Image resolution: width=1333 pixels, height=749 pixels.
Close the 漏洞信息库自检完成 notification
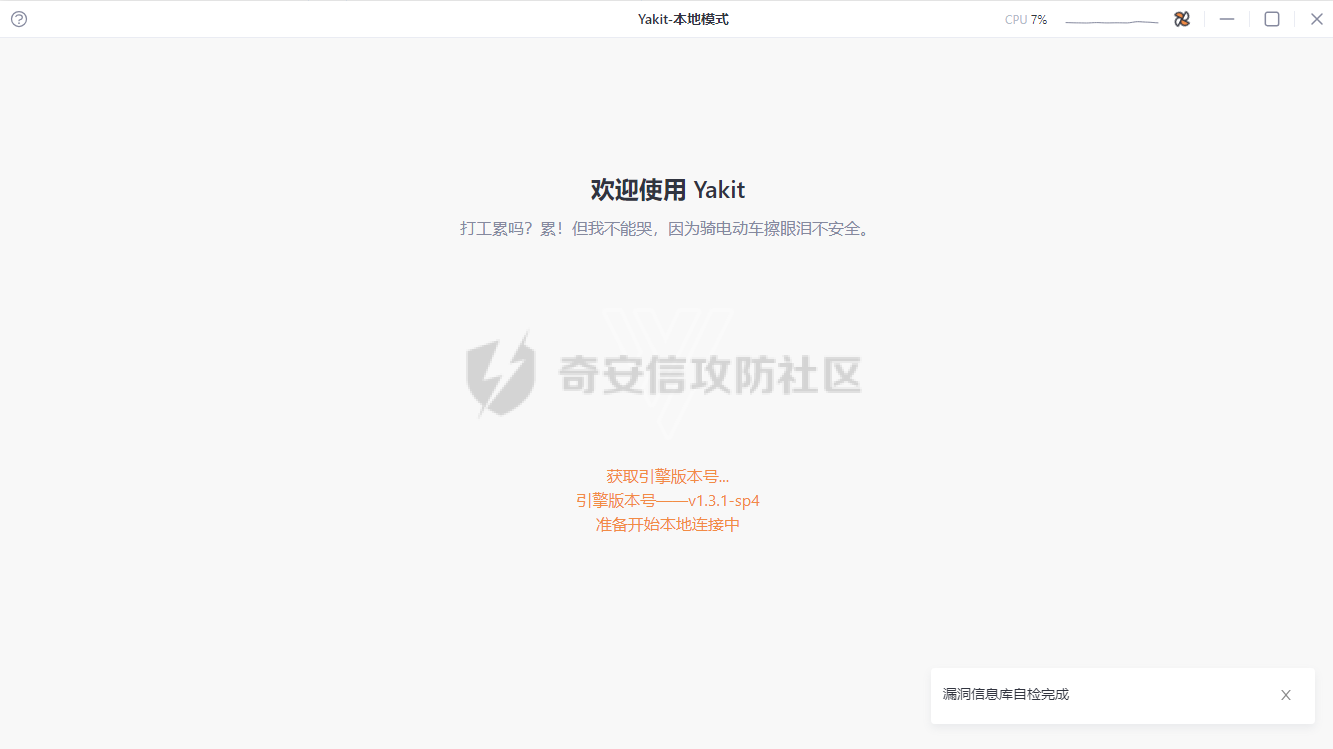1286,695
